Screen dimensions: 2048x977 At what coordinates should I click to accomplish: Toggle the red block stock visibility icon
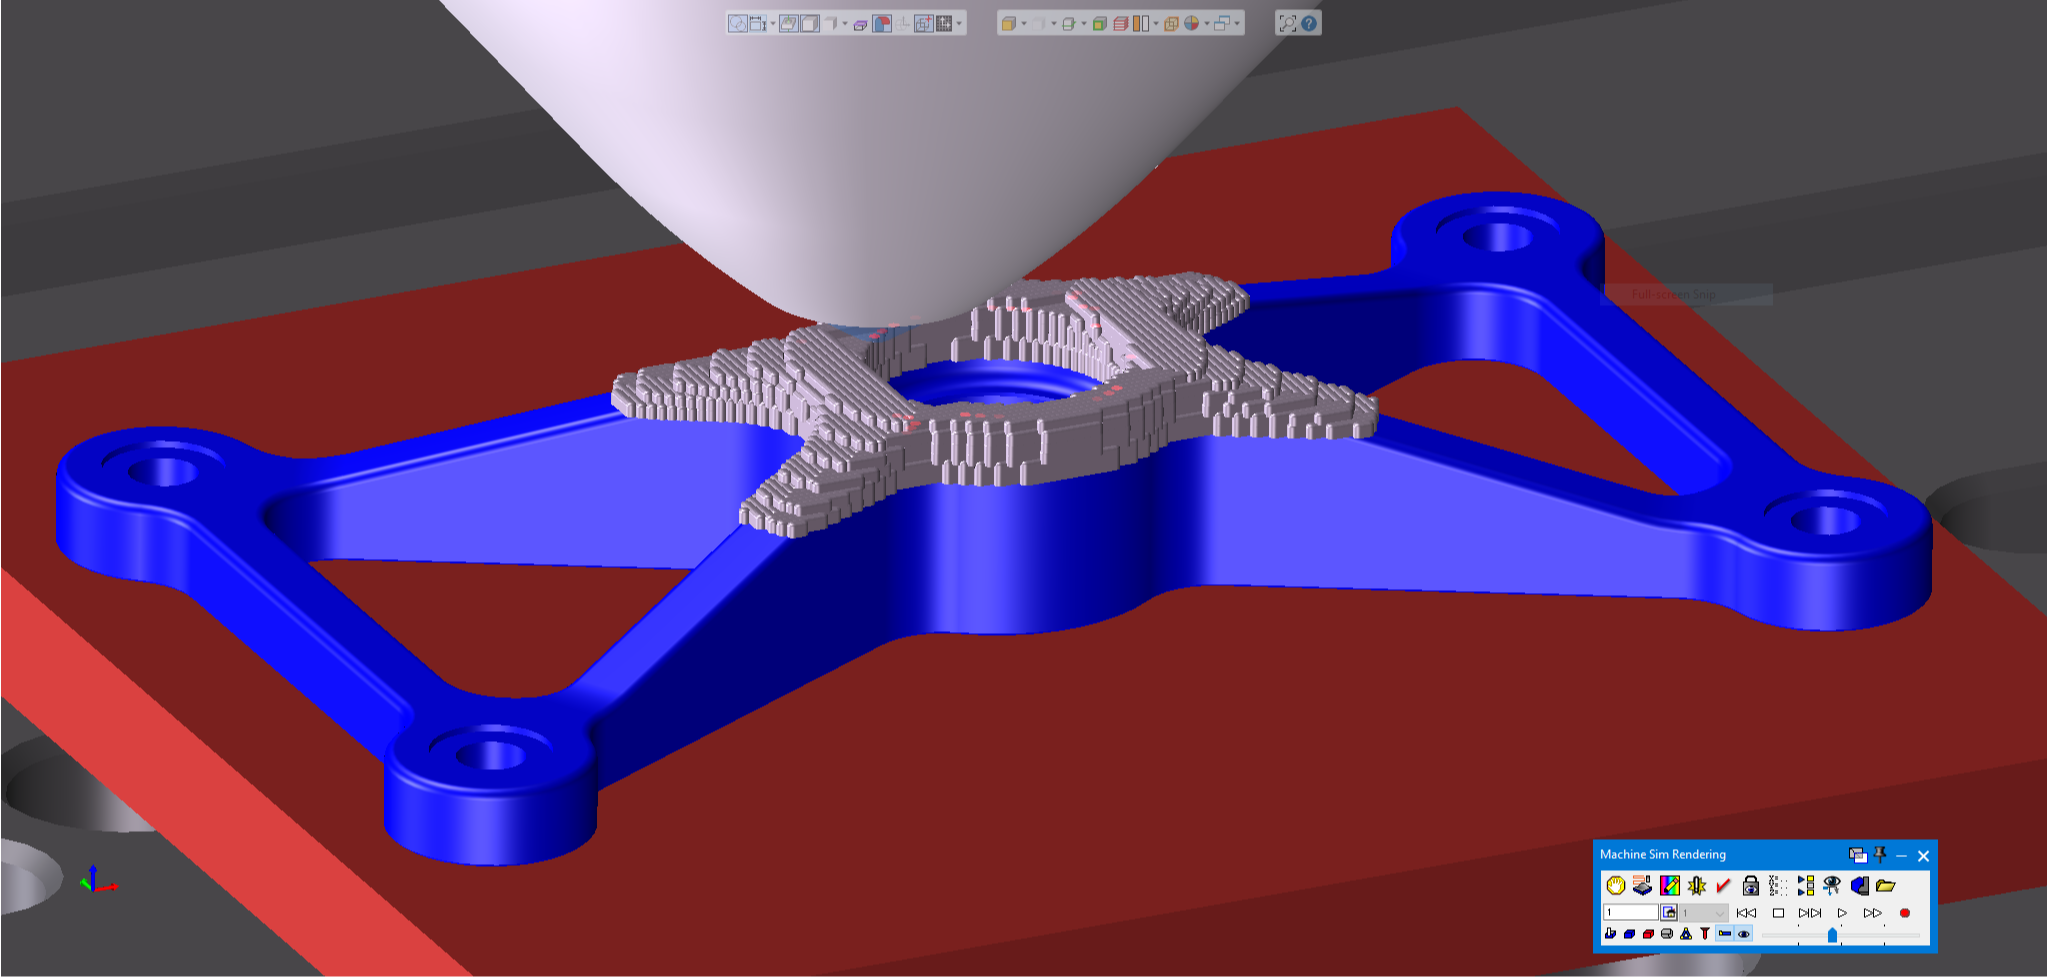coord(1648,934)
